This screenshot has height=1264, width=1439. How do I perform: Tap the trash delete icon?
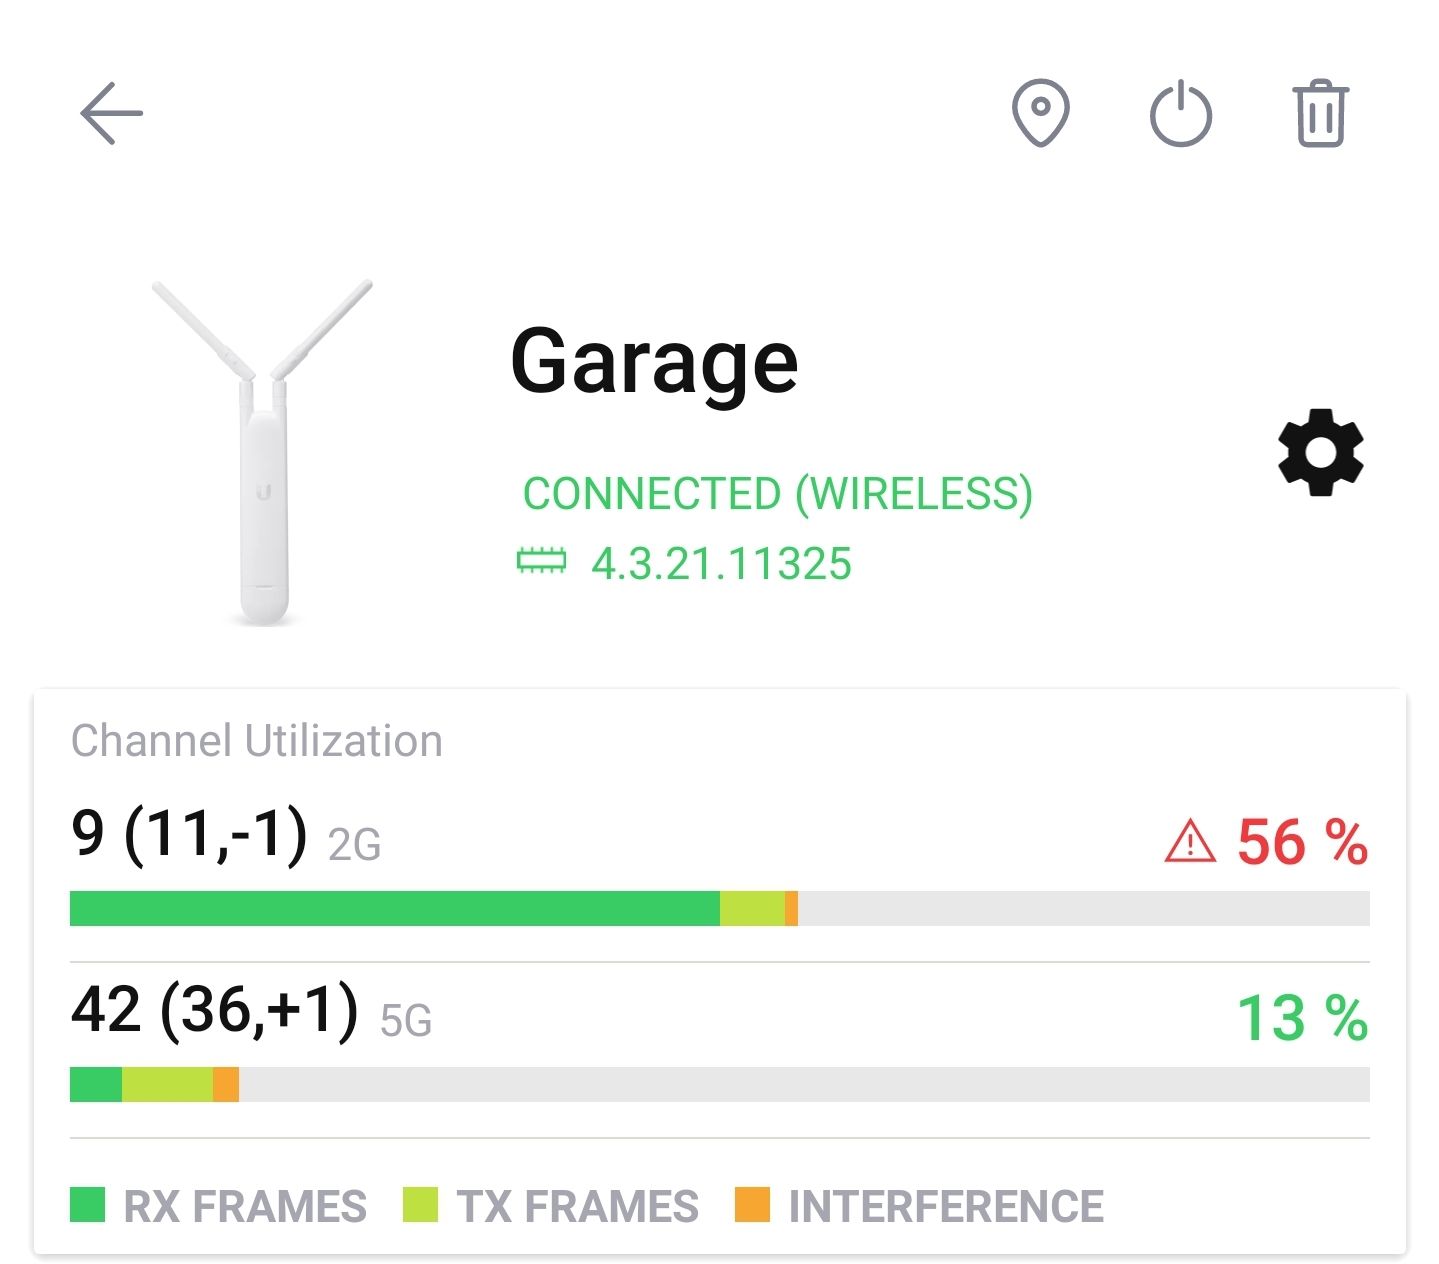(1320, 114)
